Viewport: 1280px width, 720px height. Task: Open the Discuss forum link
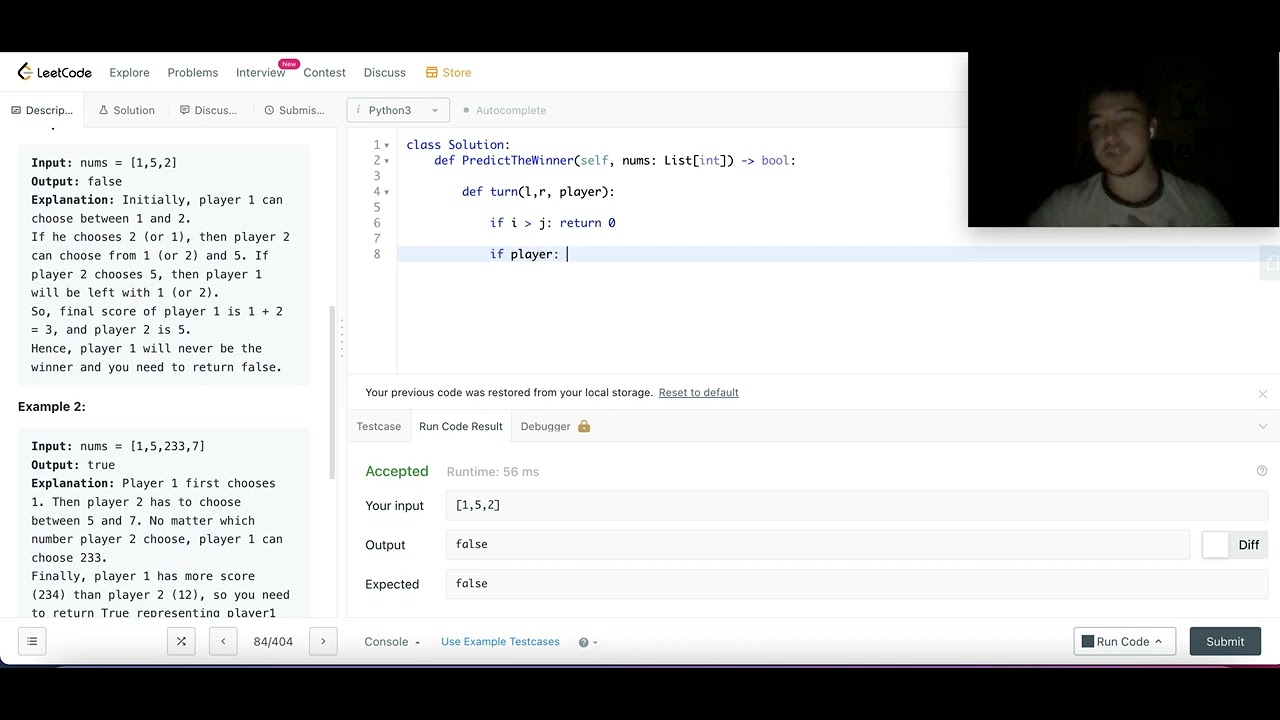(385, 72)
